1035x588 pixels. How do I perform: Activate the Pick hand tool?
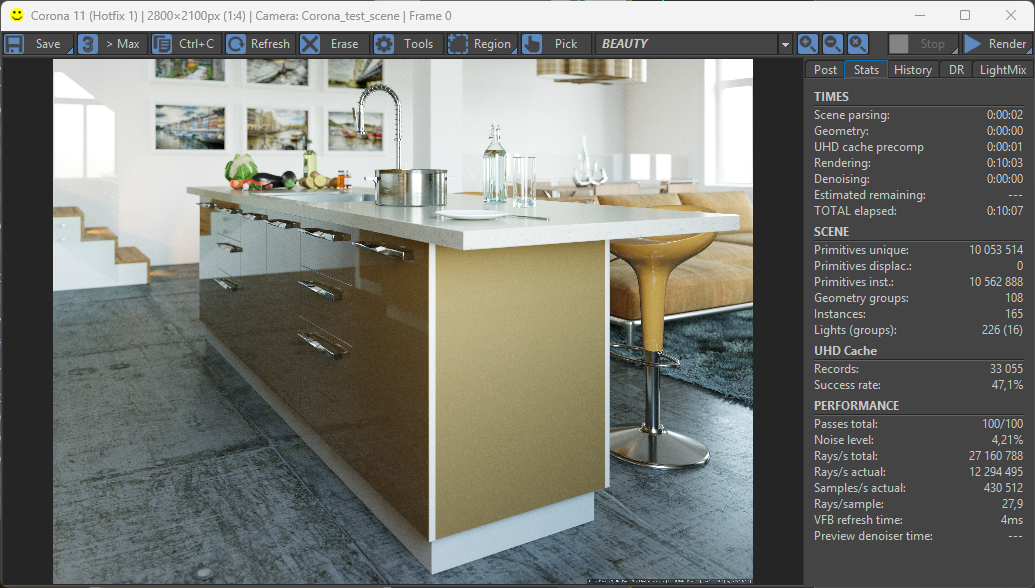[553, 44]
